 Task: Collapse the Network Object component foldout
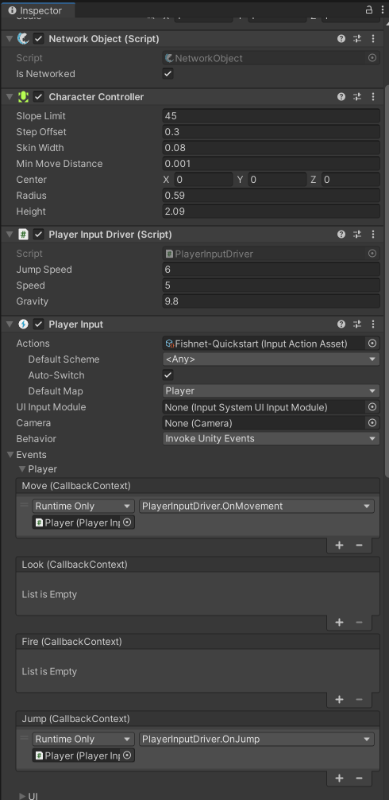coord(9,39)
